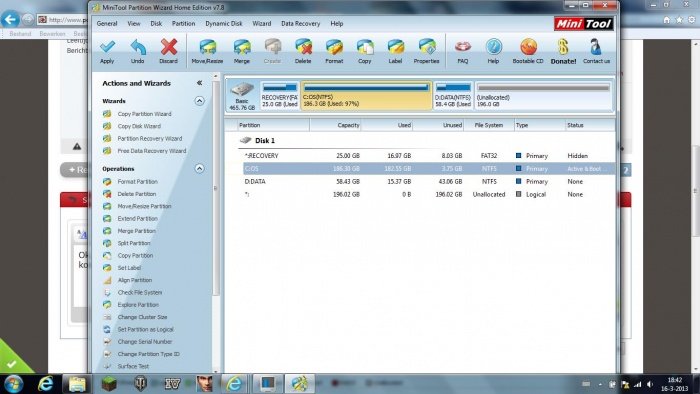Open the Dynamic Disk menu

pyautogui.click(x=224, y=24)
